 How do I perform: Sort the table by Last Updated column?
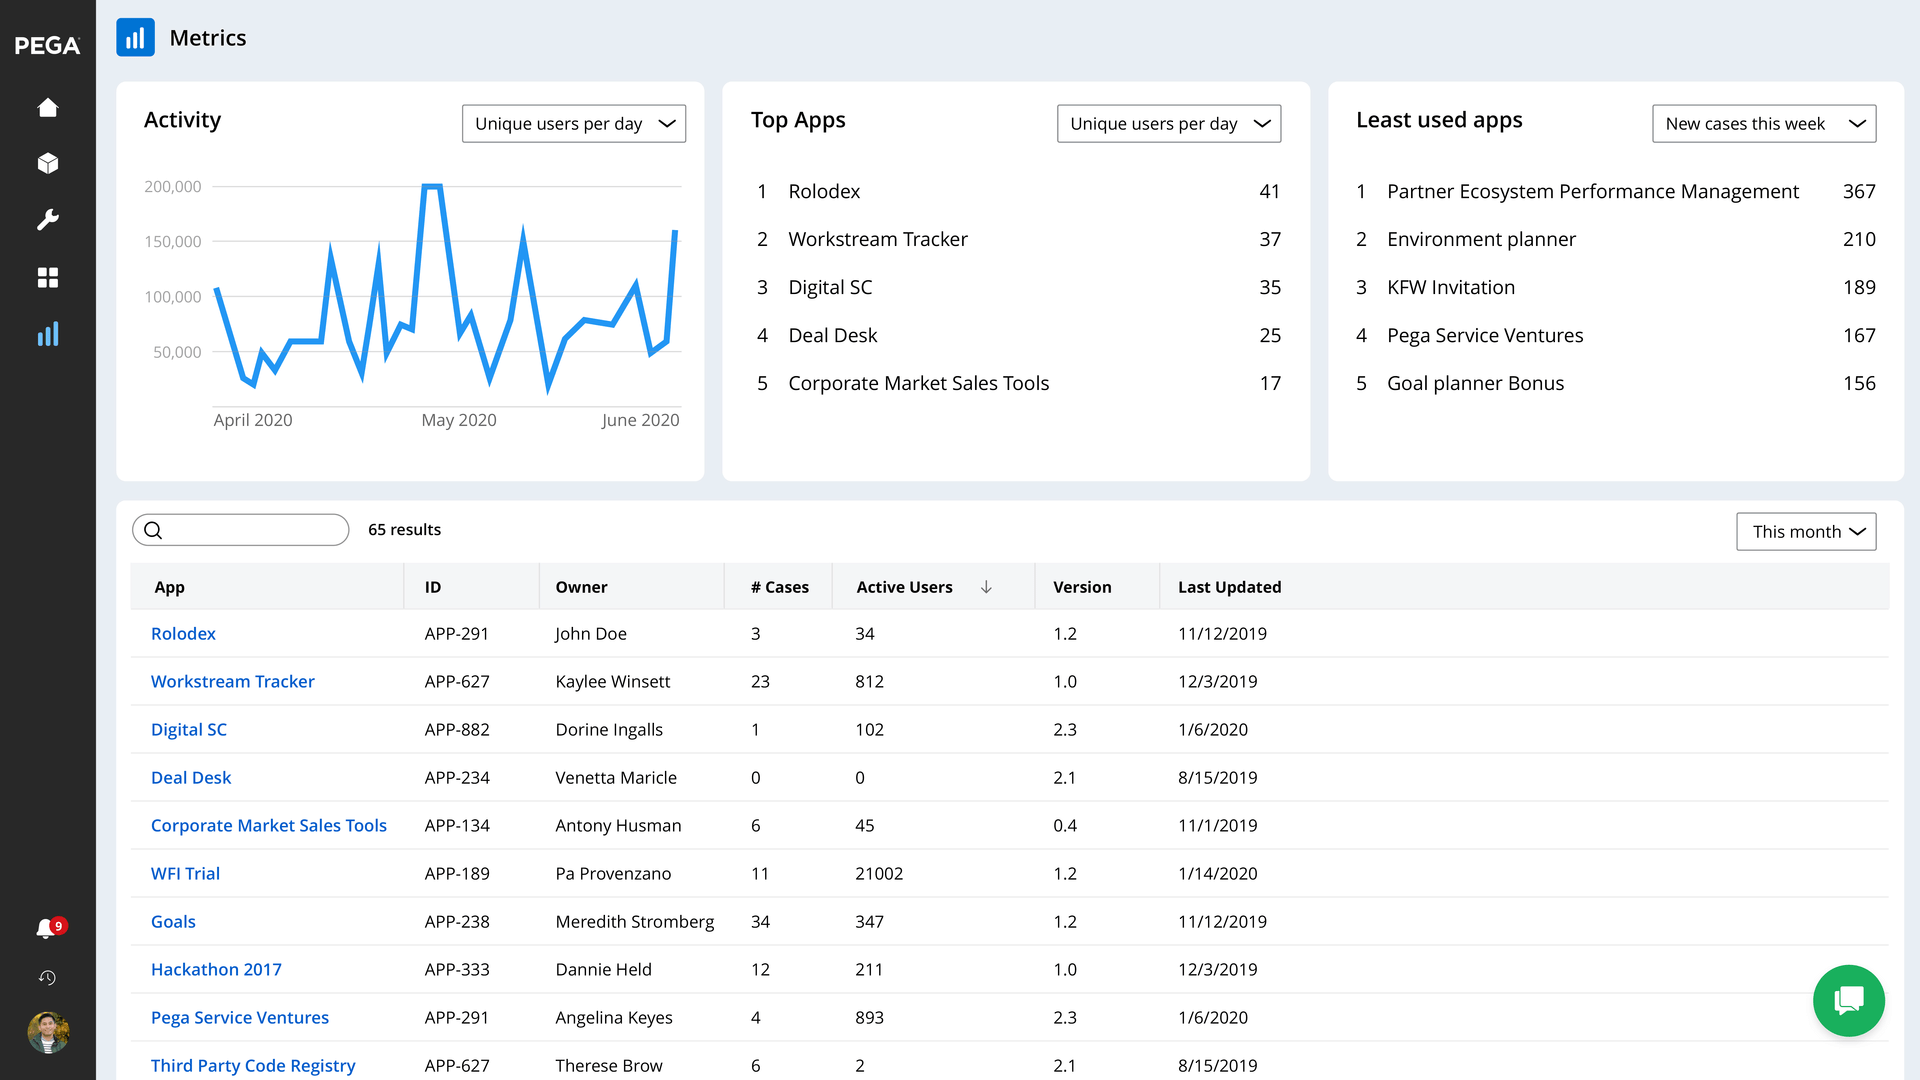1229,587
